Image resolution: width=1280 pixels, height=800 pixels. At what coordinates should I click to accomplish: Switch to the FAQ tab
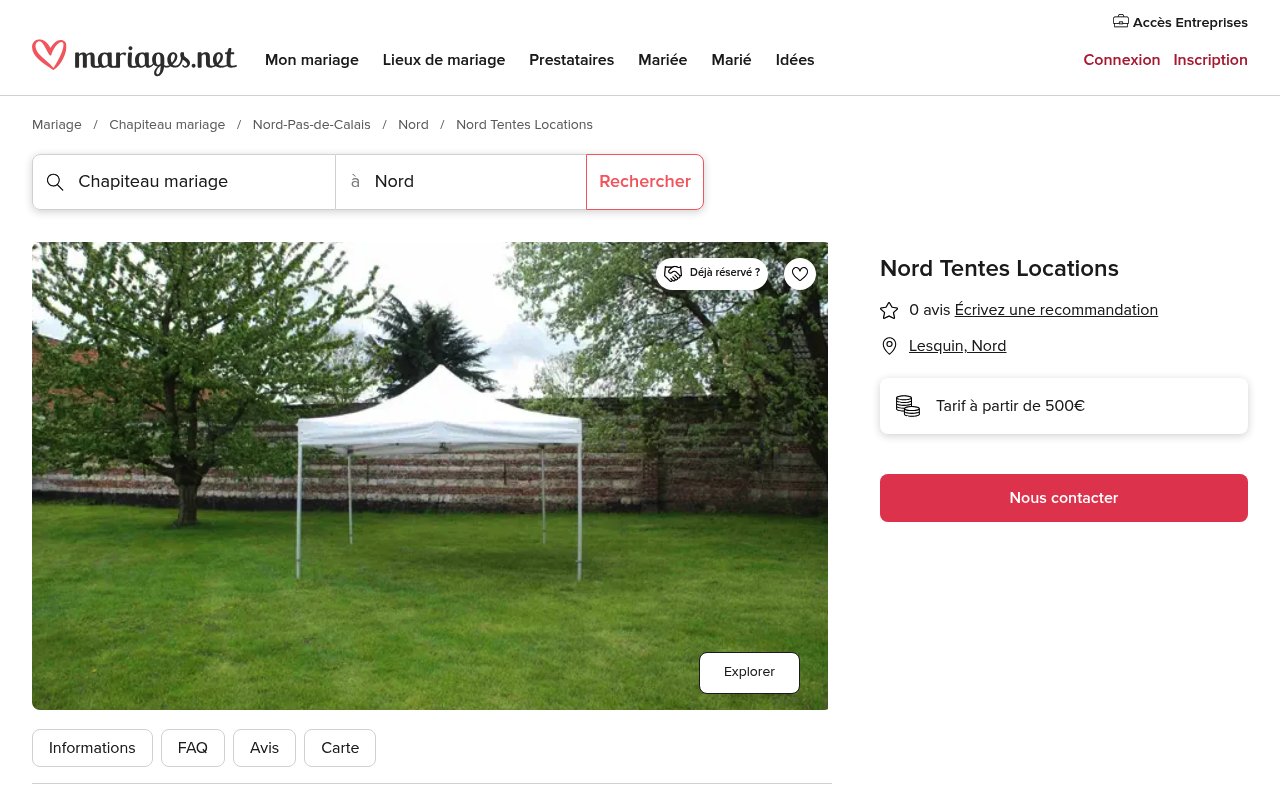click(x=193, y=748)
